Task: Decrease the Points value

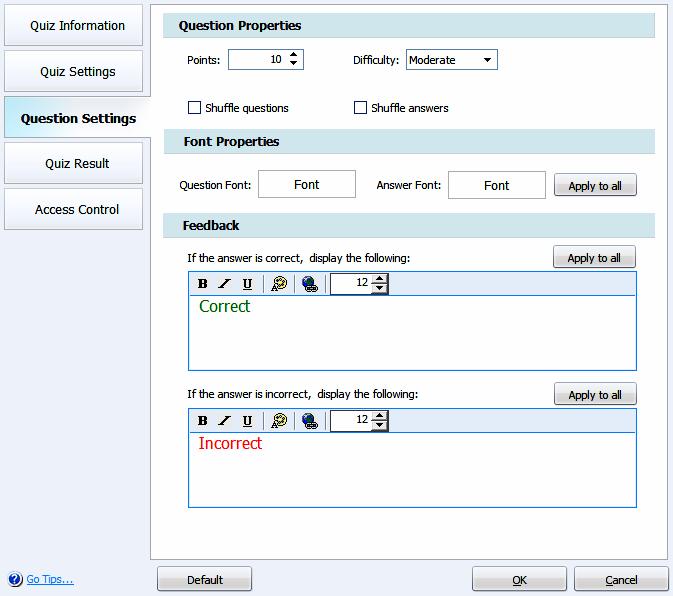Action: point(294,64)
